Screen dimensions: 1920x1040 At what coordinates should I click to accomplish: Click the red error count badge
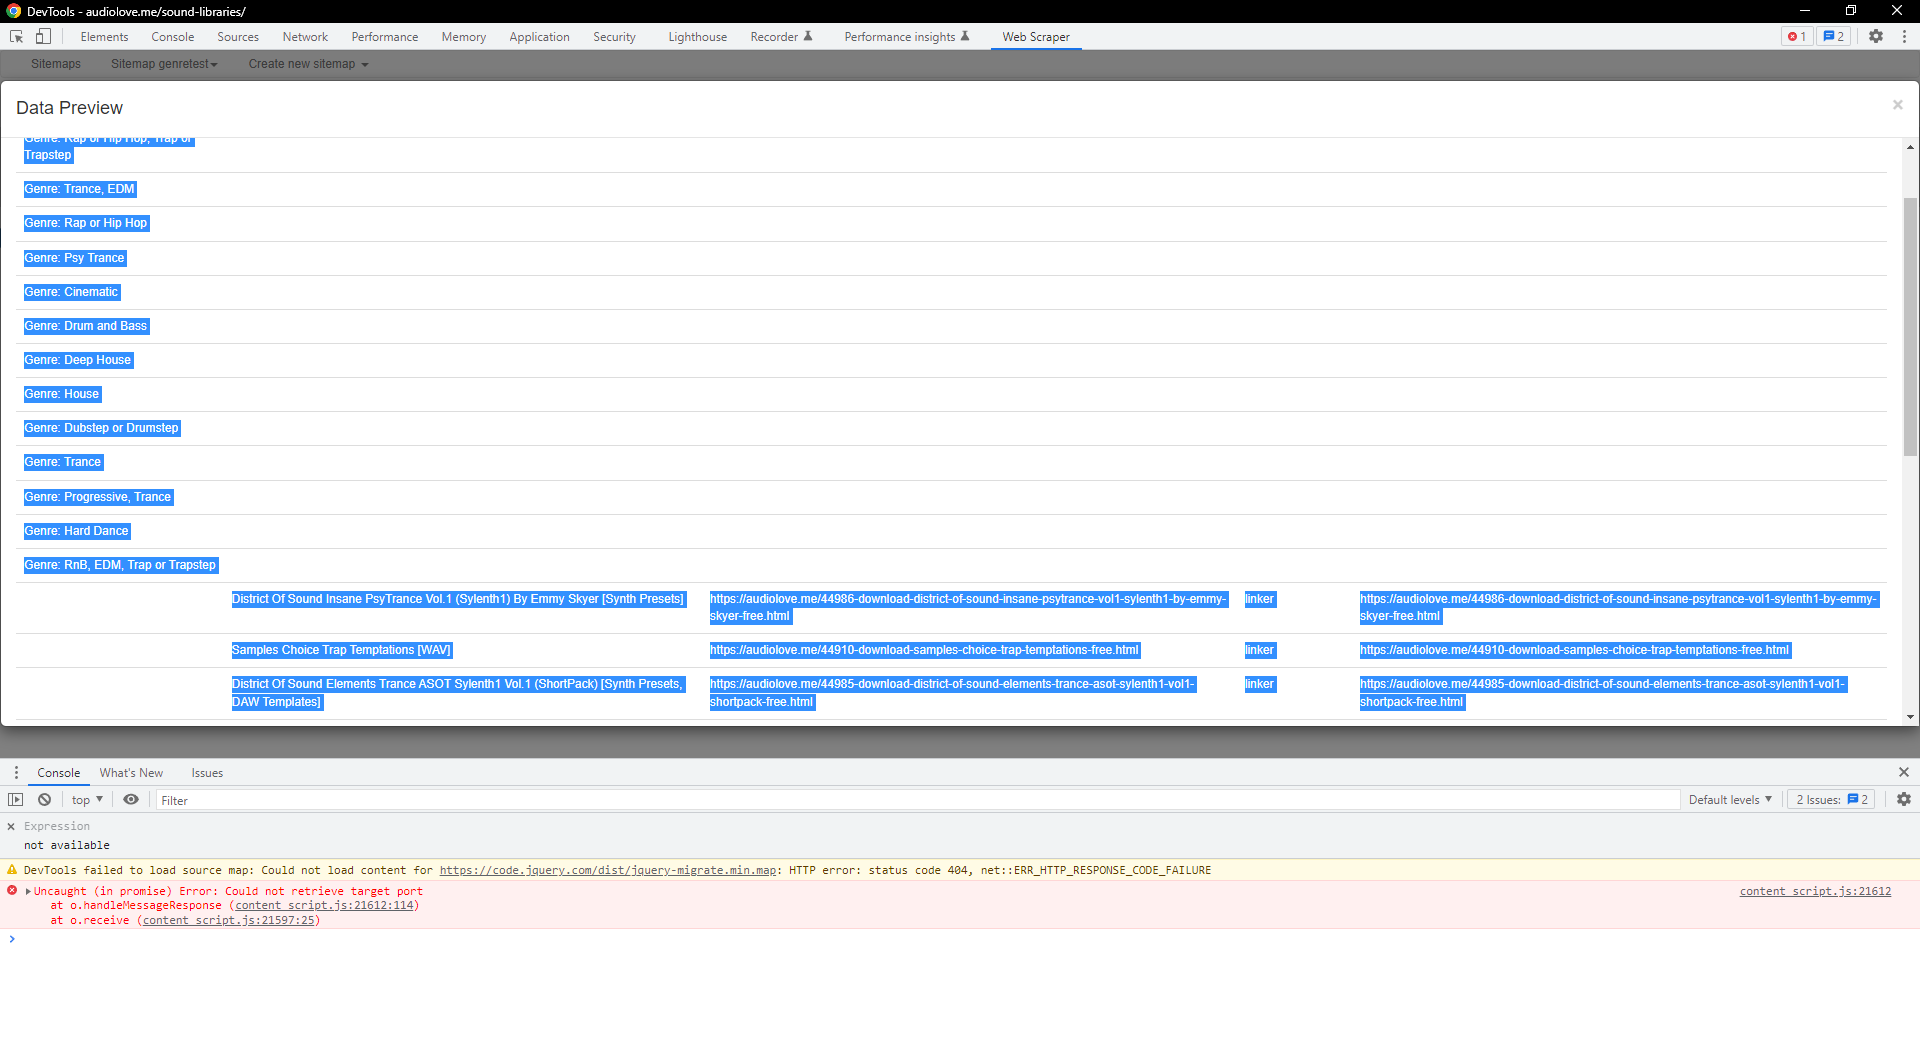[x=1797, y=37]
